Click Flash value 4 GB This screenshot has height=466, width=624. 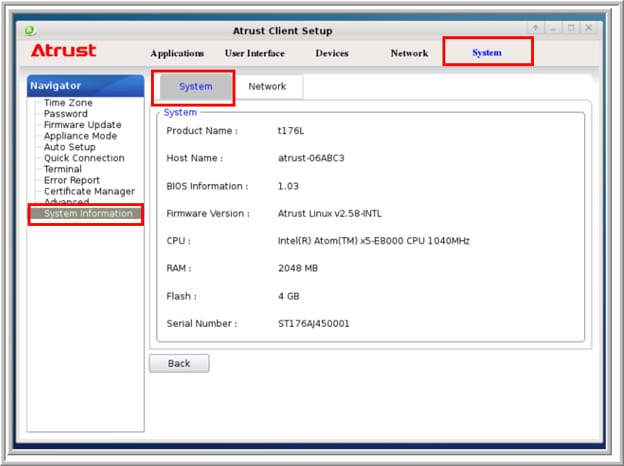click(x=289, y=296)
